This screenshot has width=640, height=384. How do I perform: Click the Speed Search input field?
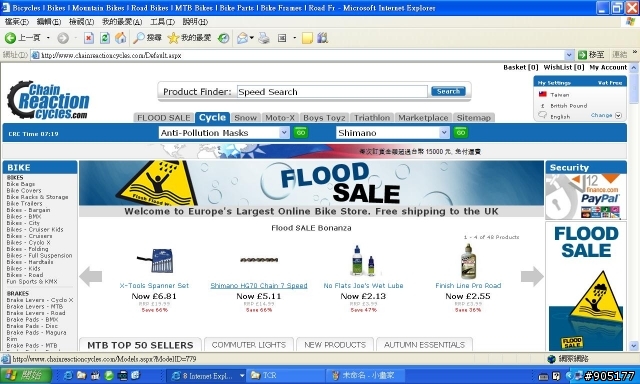tap(332, 92)
